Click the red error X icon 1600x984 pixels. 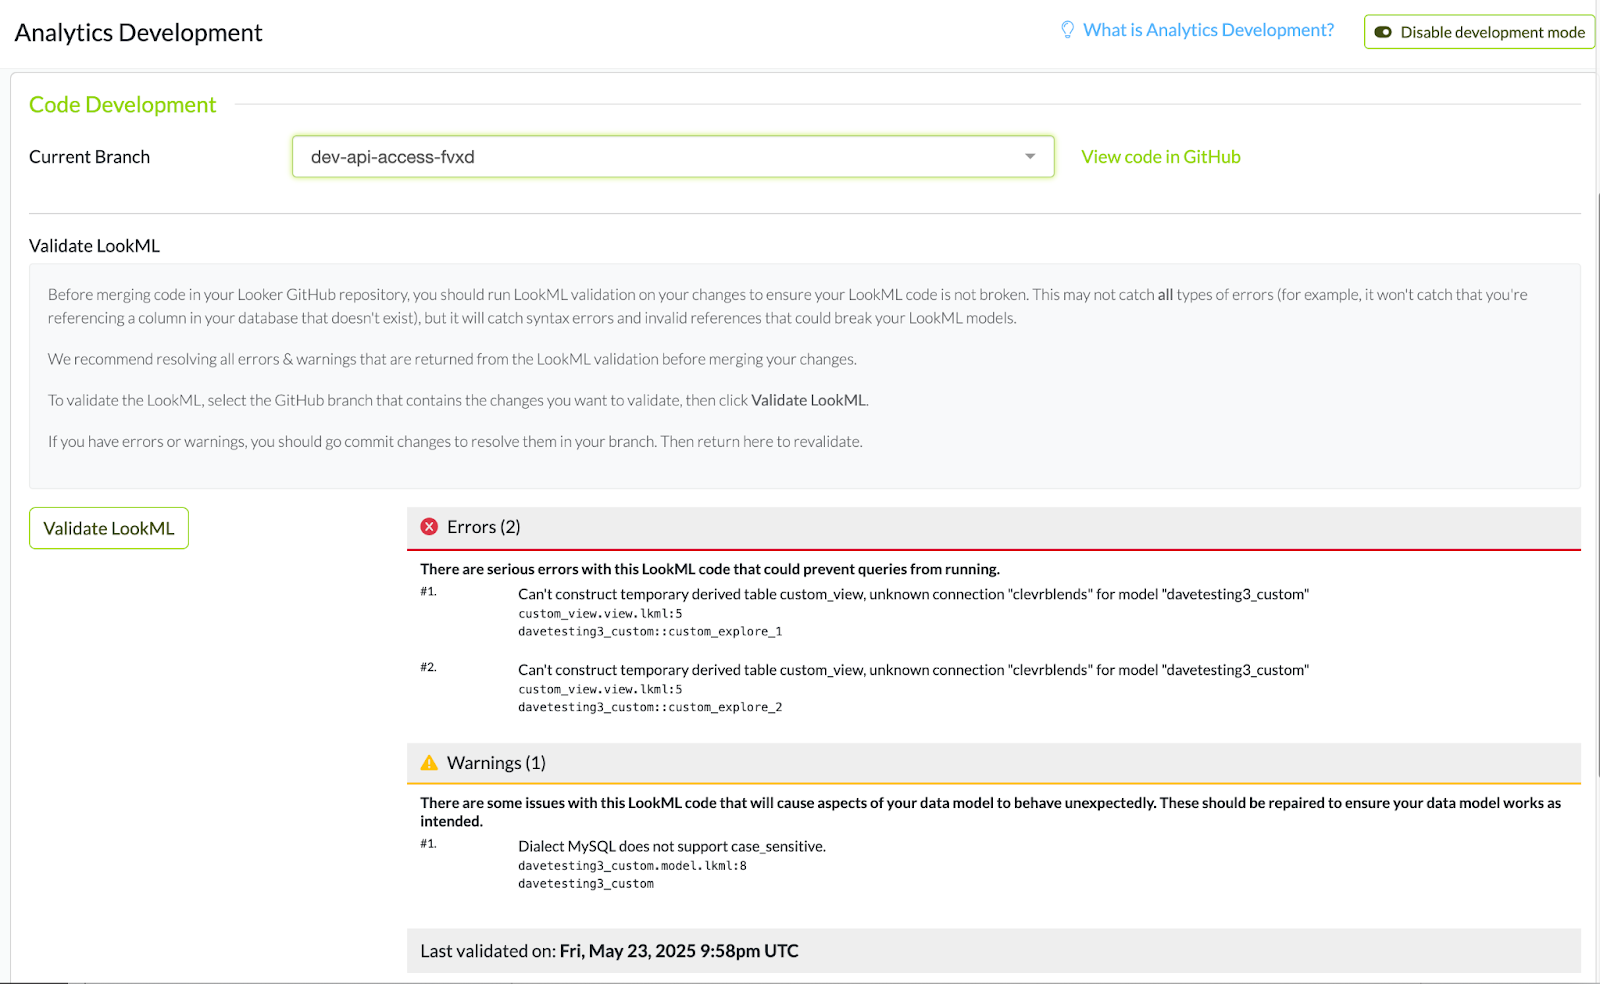(x=429, y=527)
